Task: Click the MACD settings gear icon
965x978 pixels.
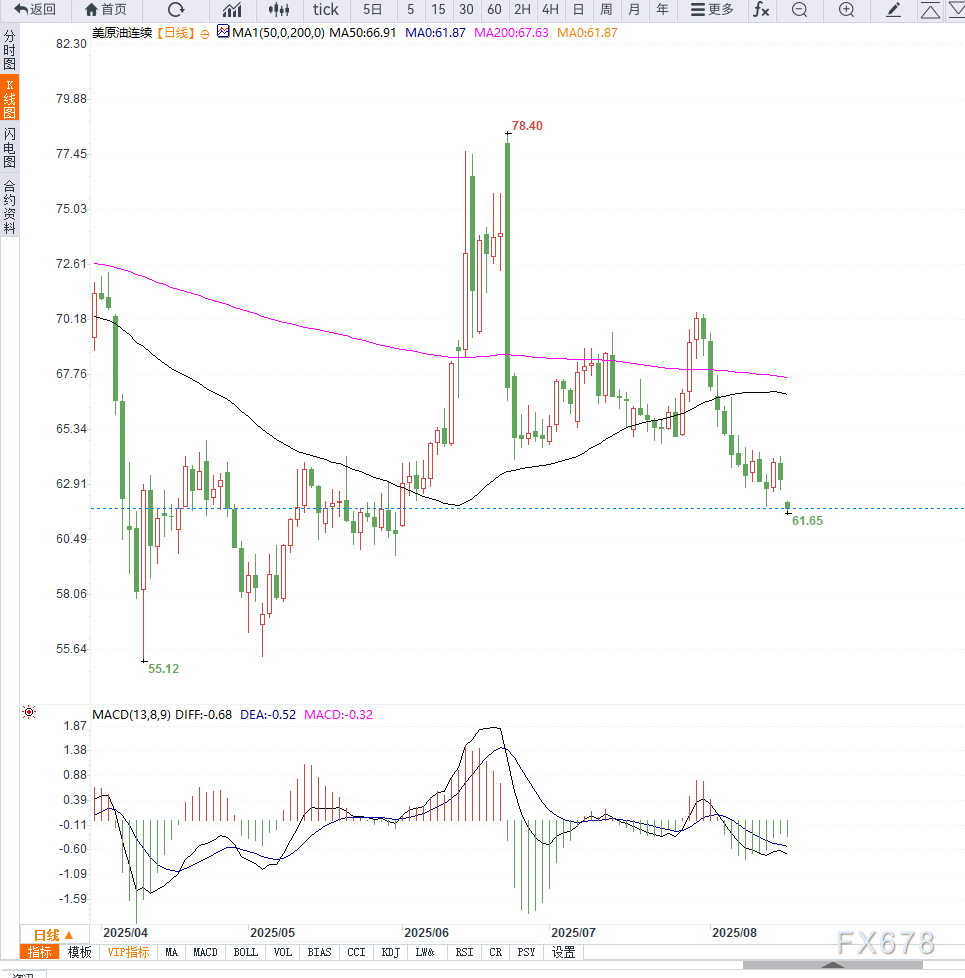Action: (x=29, y=712)
